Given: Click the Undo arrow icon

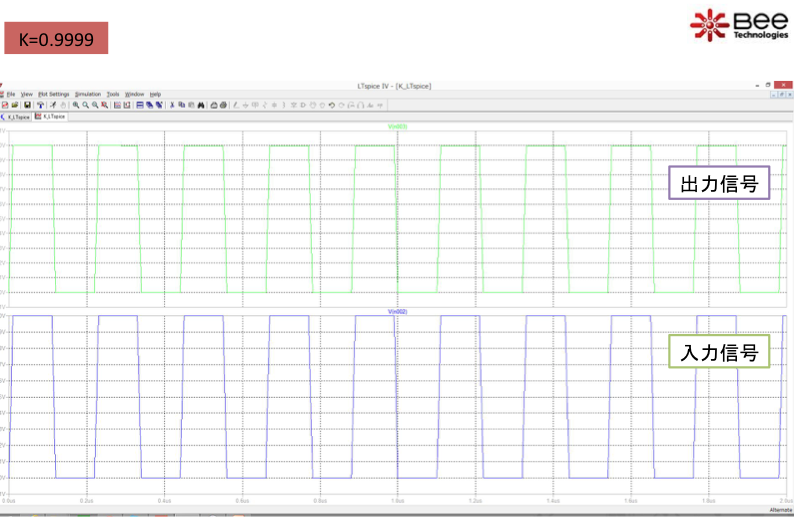Looking at the screenshot, I should pos(333,104).
